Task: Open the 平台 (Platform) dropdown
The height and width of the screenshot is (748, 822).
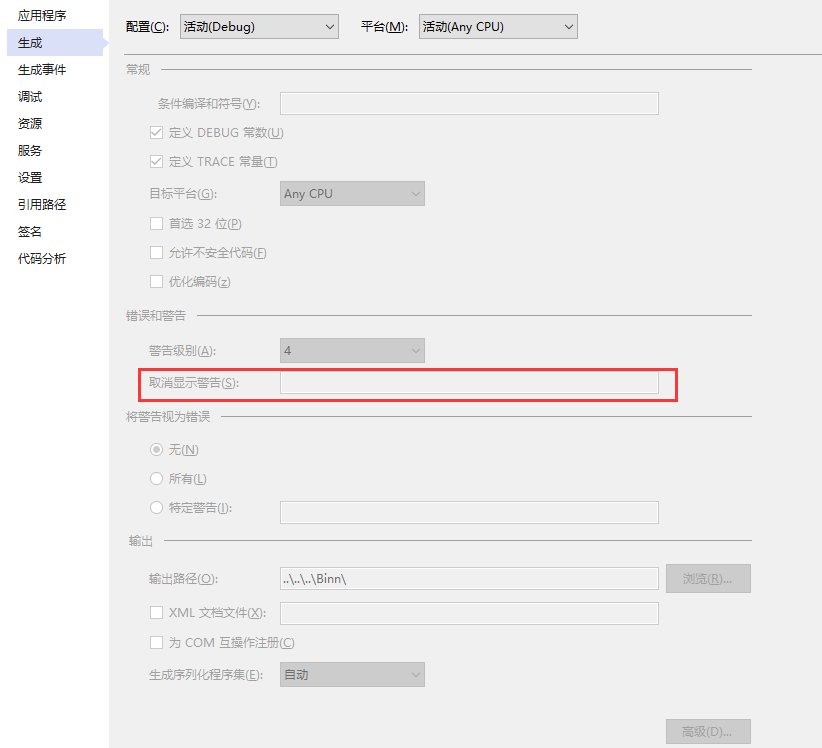Action: [x=497, y=27]
